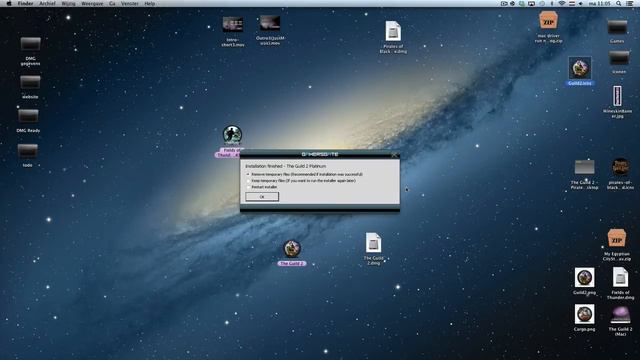Select the first movie file thumbnail
Viewport: 640px width, 360px height.
click(x=233, y=25)
